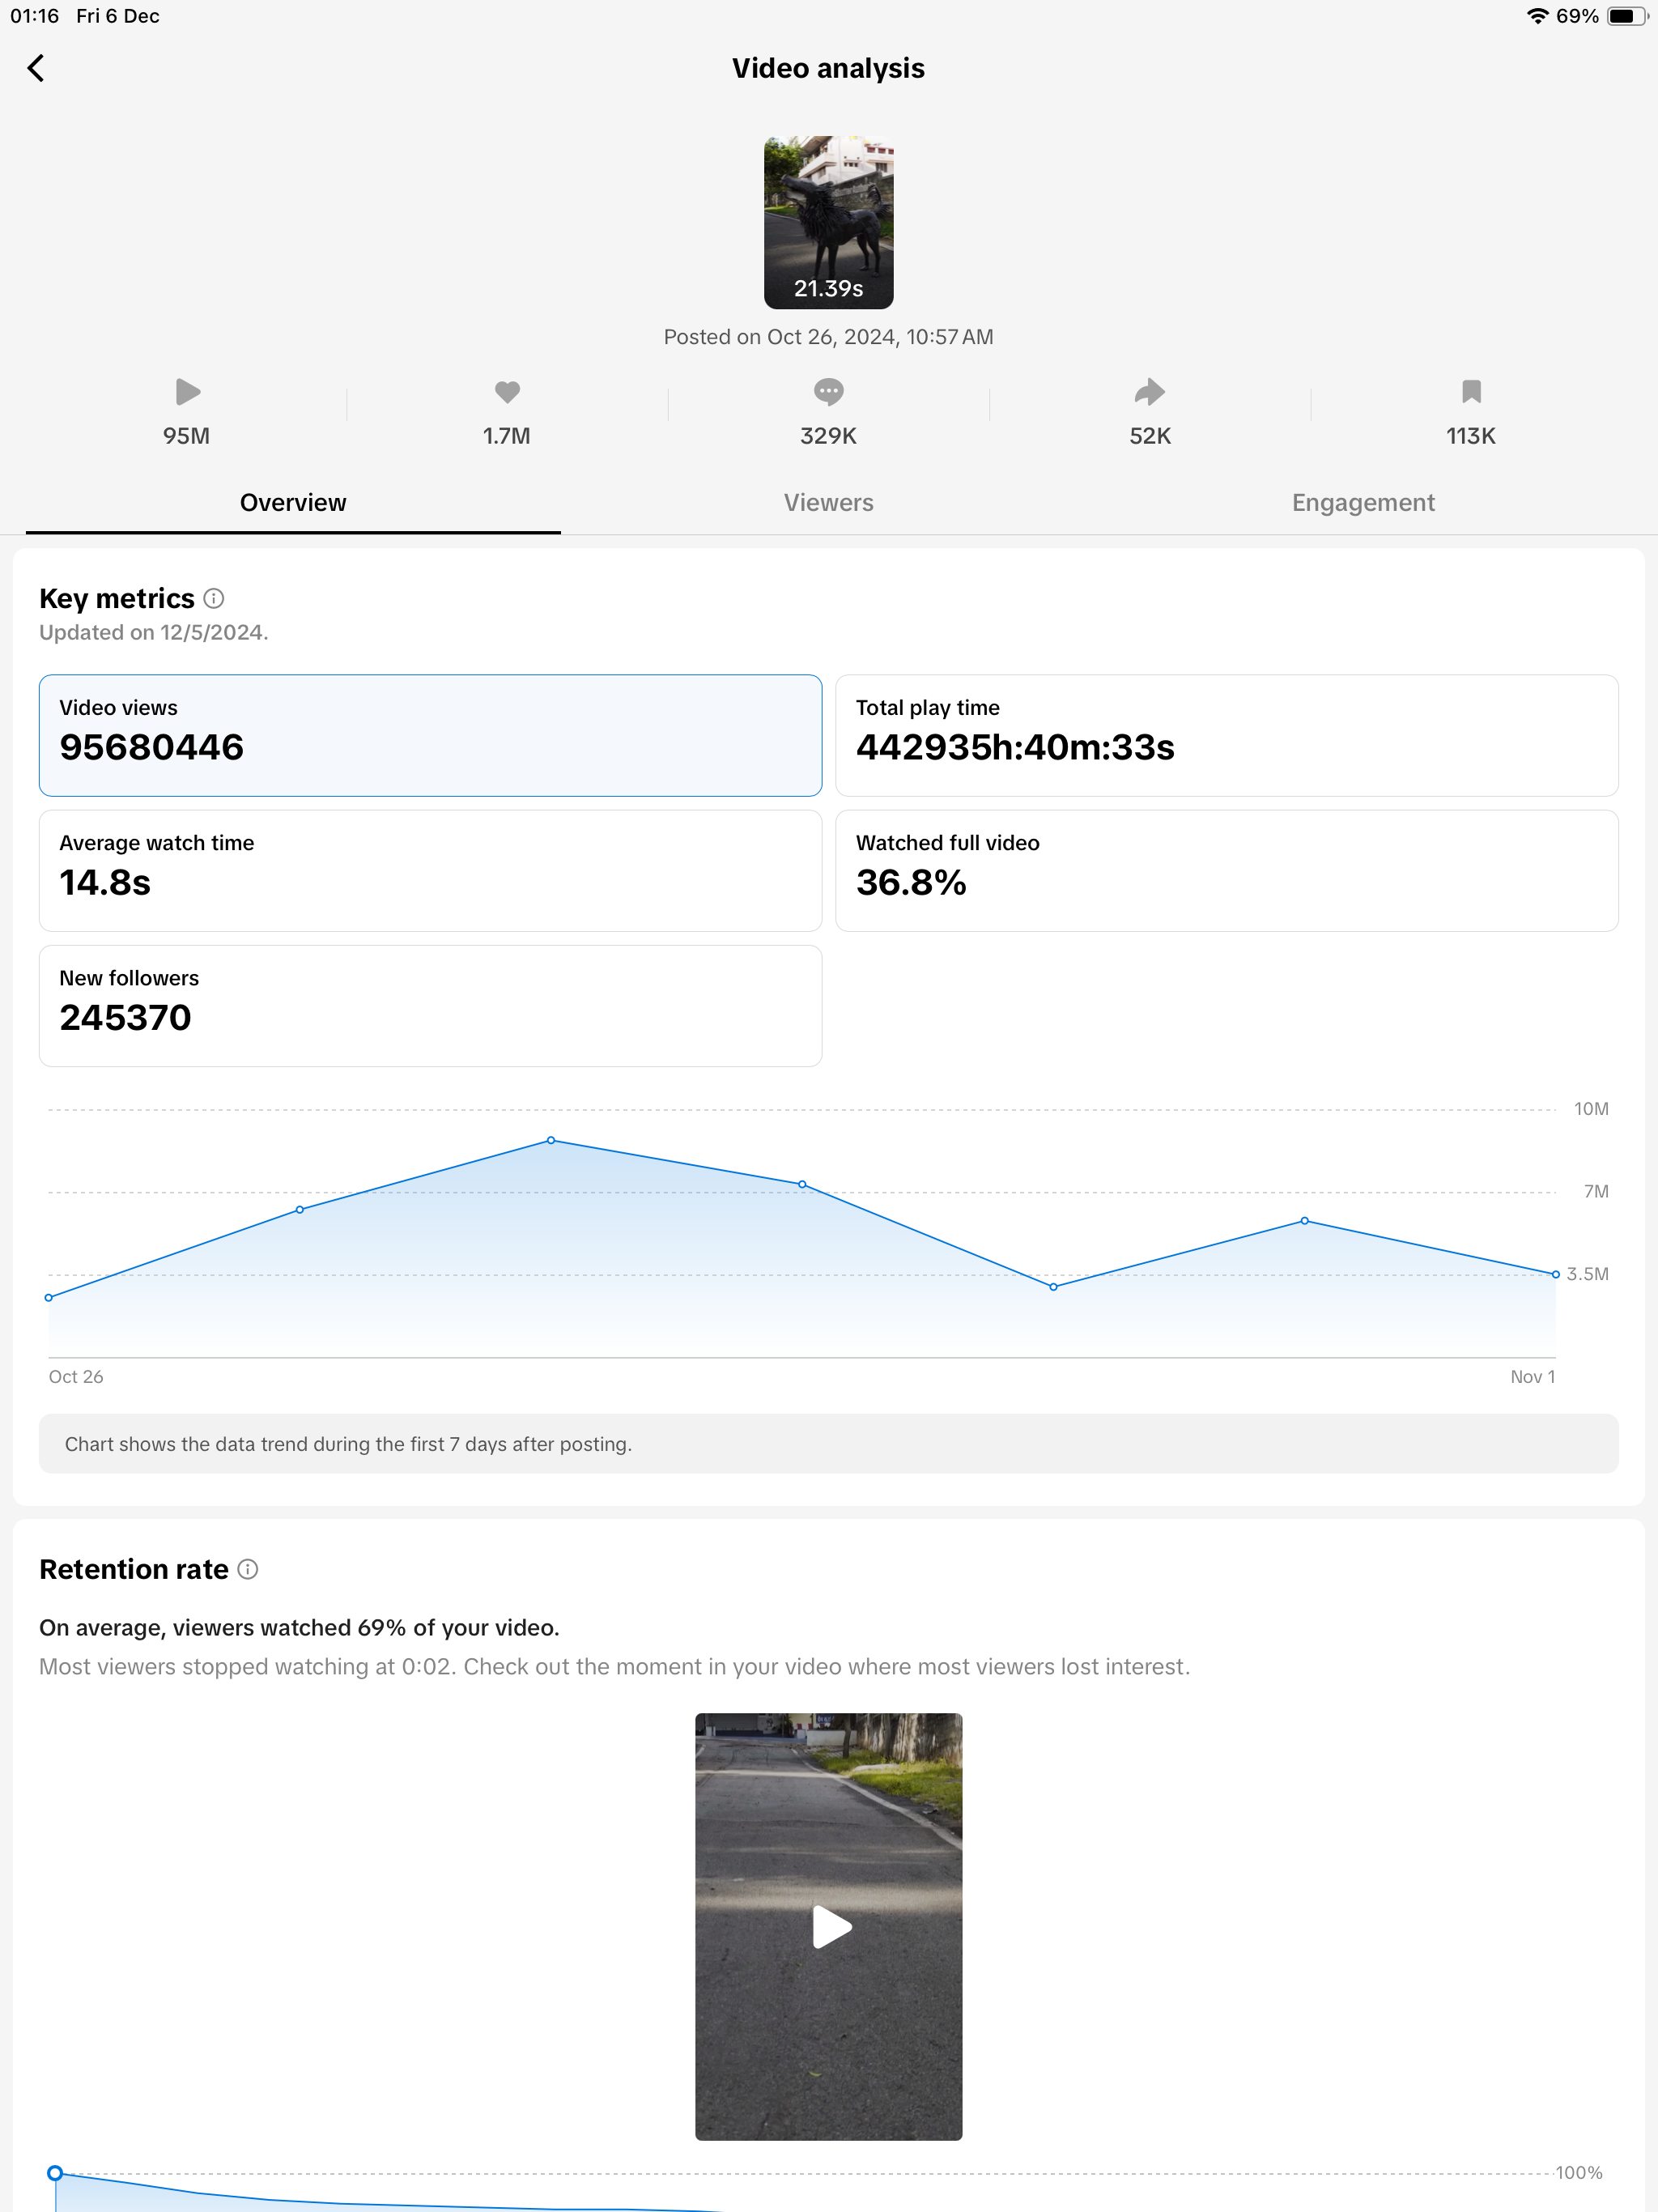This screenshot has width=1658, height=2212.
Task: Tap the 'Nov 1' chart axis label
Action: [1533, 1377]
